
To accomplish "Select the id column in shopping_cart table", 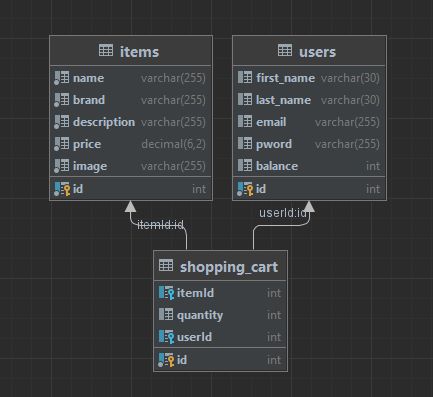I will [x=182, y=360].
